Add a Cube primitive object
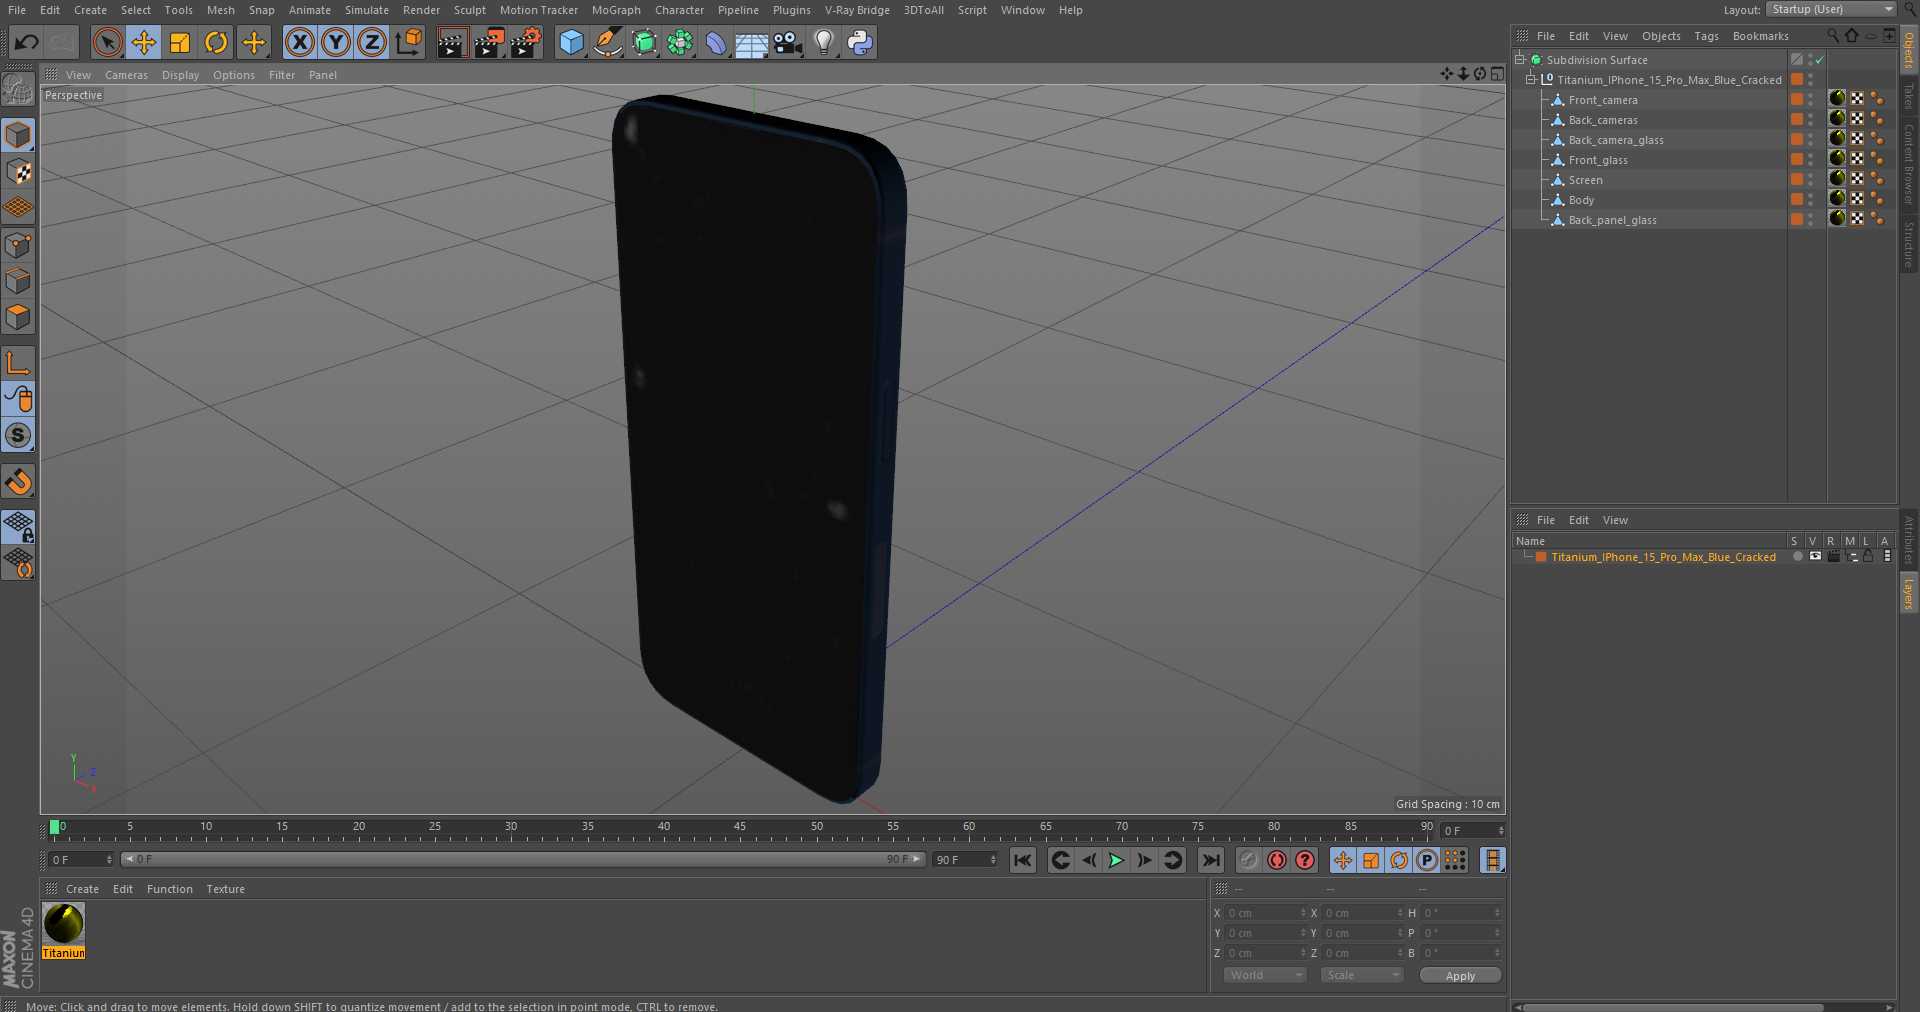The image size is (1920, 1012). (571, 42)
